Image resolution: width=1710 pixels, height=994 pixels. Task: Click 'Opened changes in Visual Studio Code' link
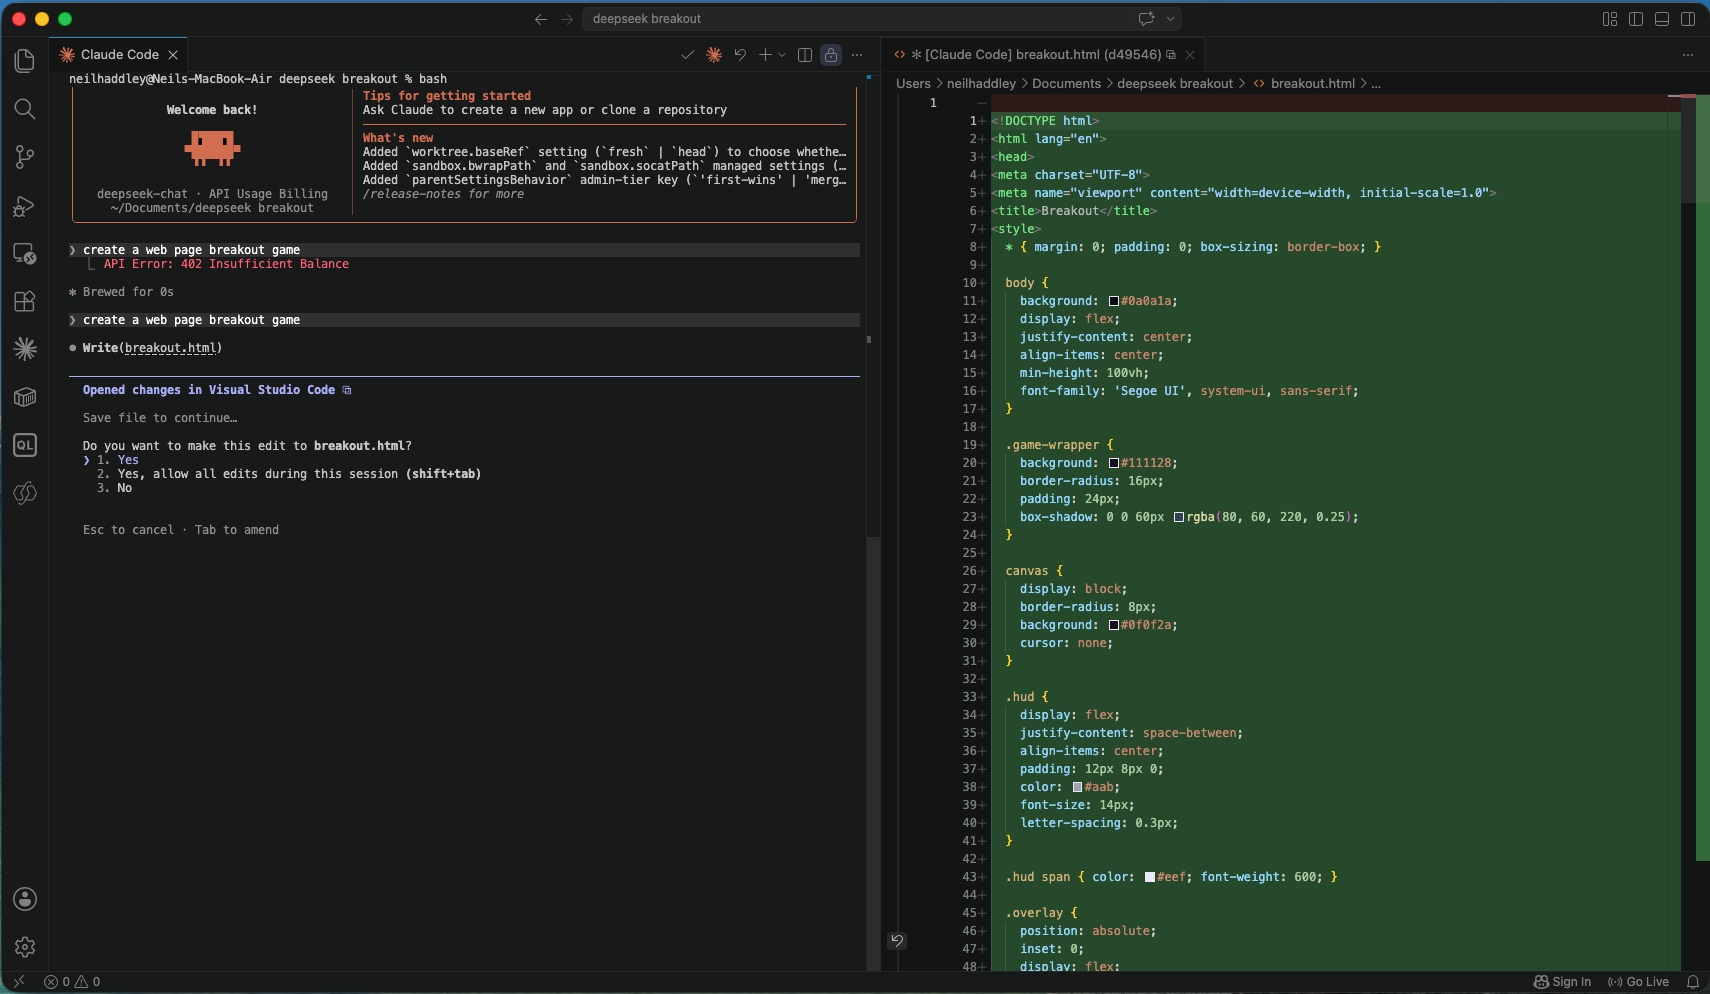[216, 390]
